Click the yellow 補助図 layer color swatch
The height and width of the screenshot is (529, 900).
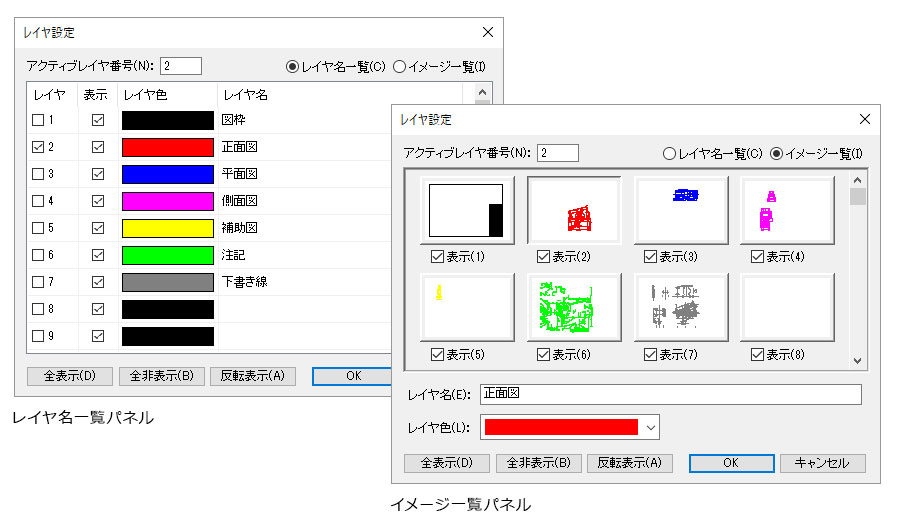[x=167, y=228]
